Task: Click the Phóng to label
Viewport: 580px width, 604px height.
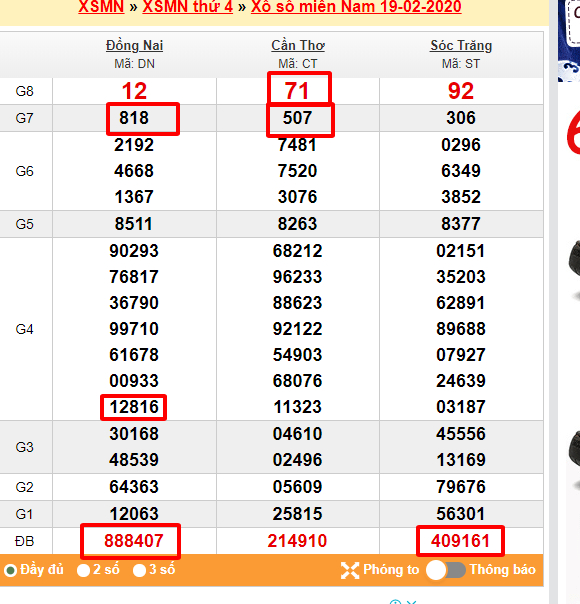Action: [391, 569]
